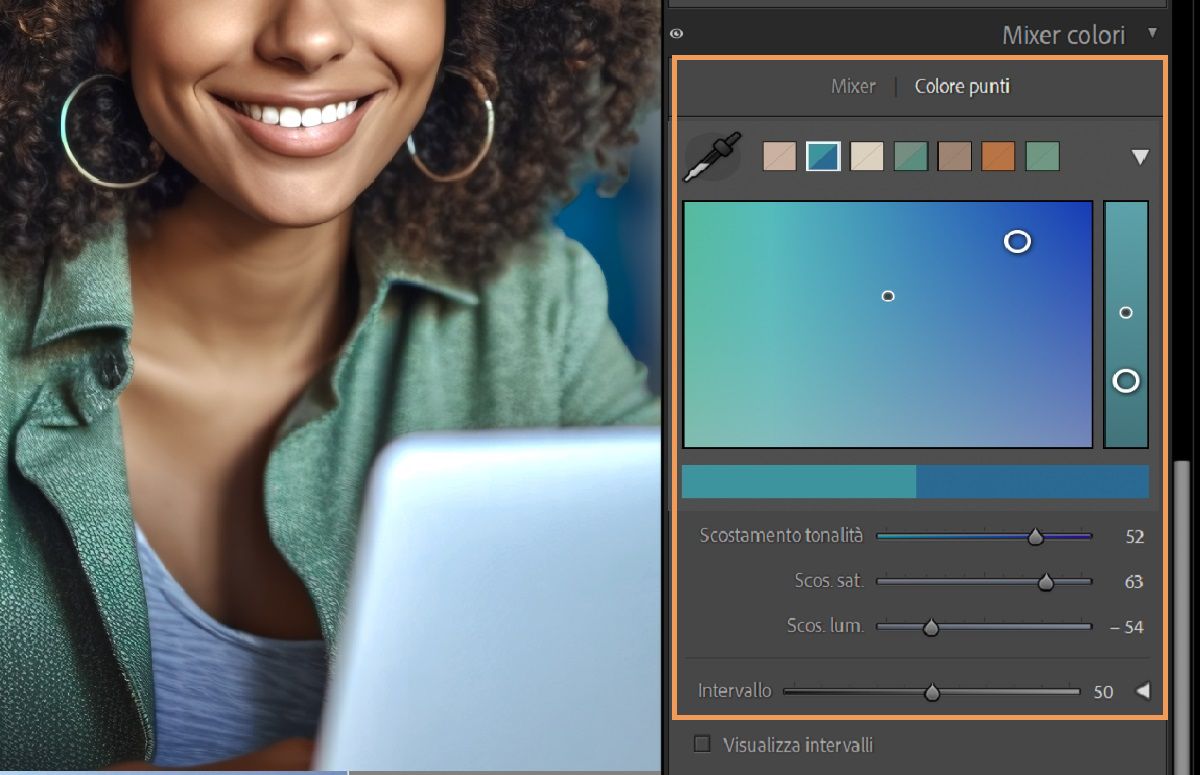Click the Scostamento tonalità label
1200x775 pixels.
[781, 536]
